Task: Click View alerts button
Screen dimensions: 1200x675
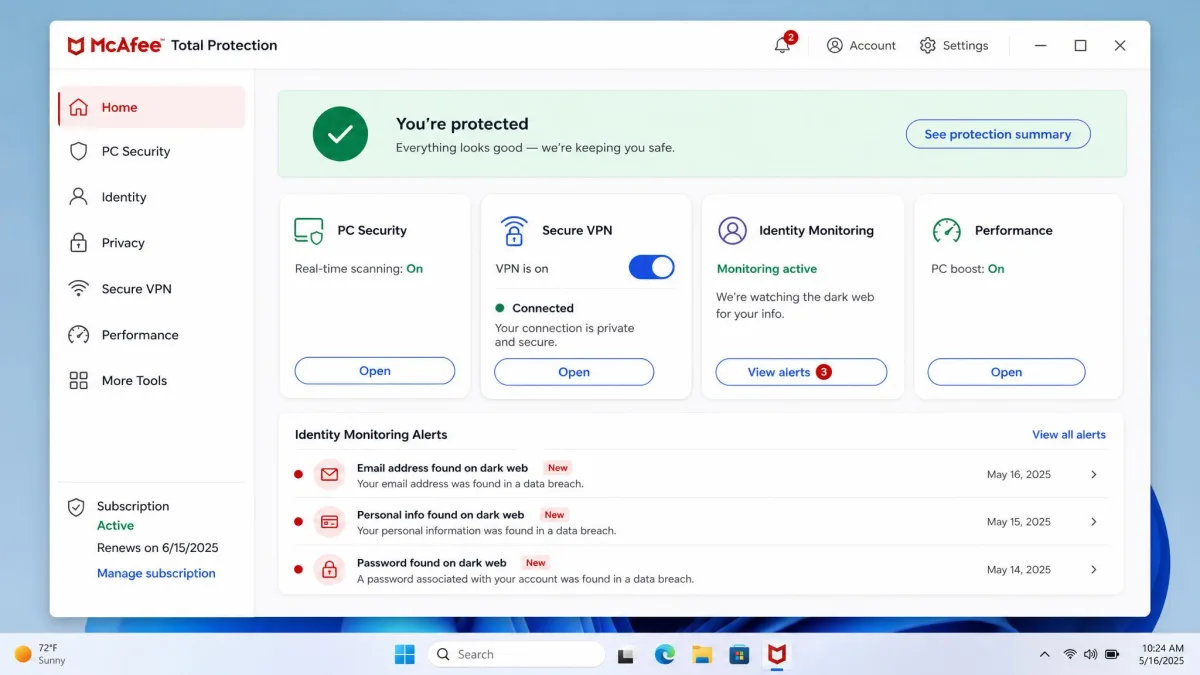Action: [801, 372]
